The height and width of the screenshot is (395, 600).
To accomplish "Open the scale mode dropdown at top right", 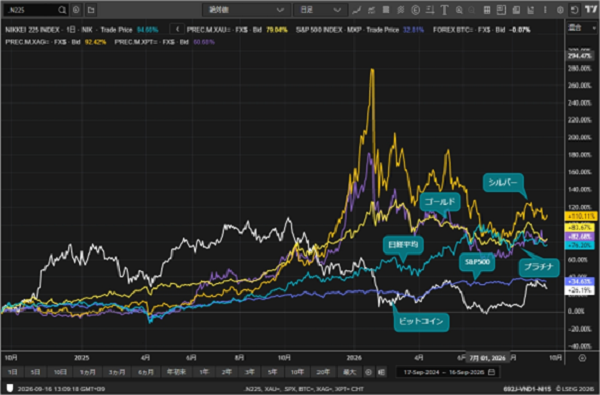I will (582, 28).
